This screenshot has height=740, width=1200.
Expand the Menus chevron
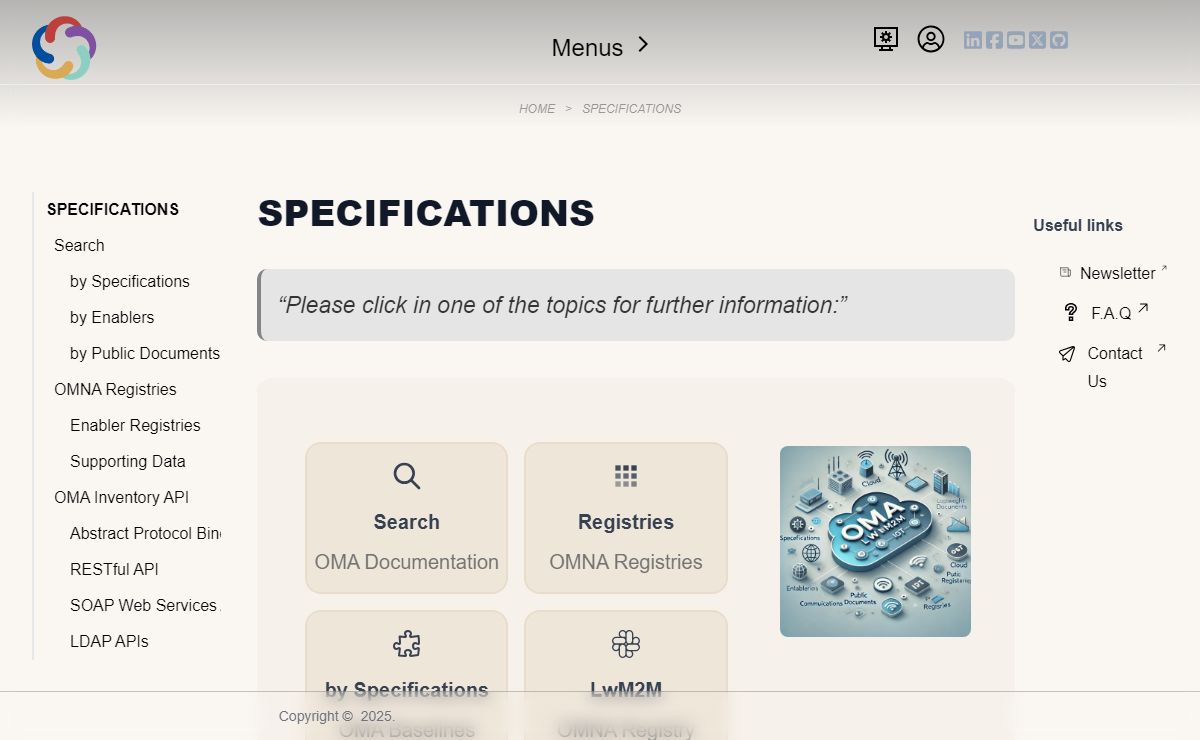643,45
